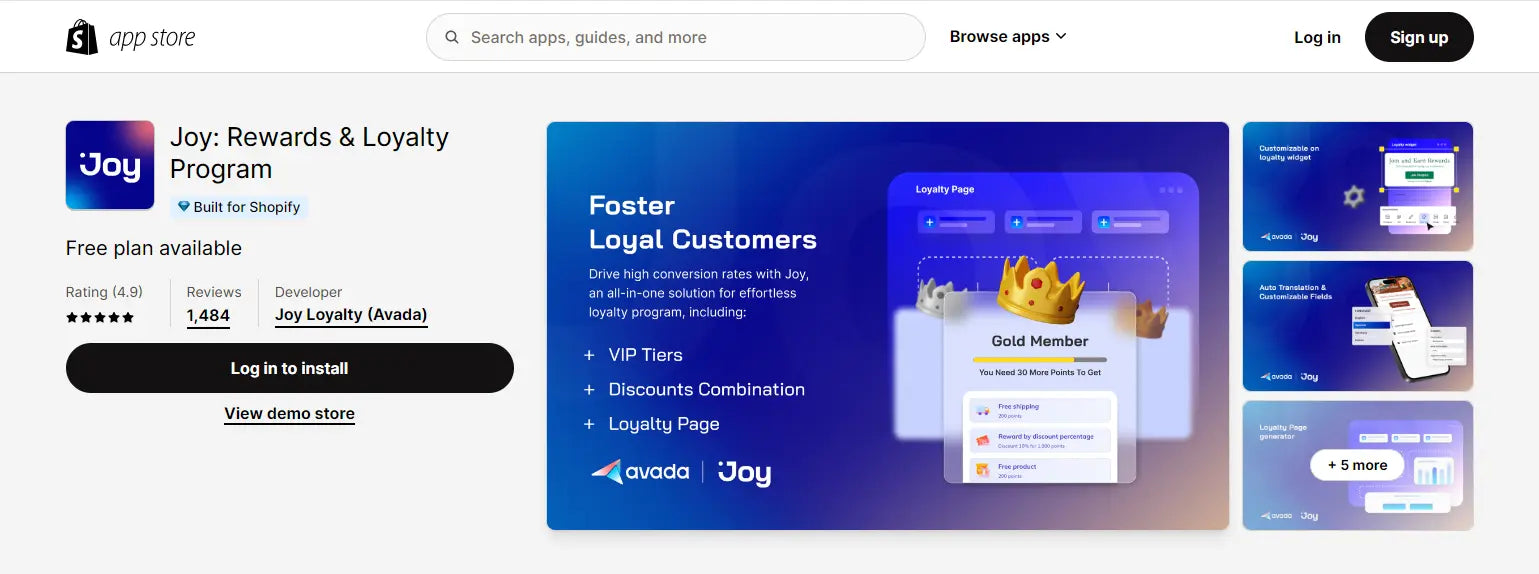This screenshot has width=1539, height=574.
Task: Open Customizable loyalty widget thumbnail
Action: (1358, 186)
